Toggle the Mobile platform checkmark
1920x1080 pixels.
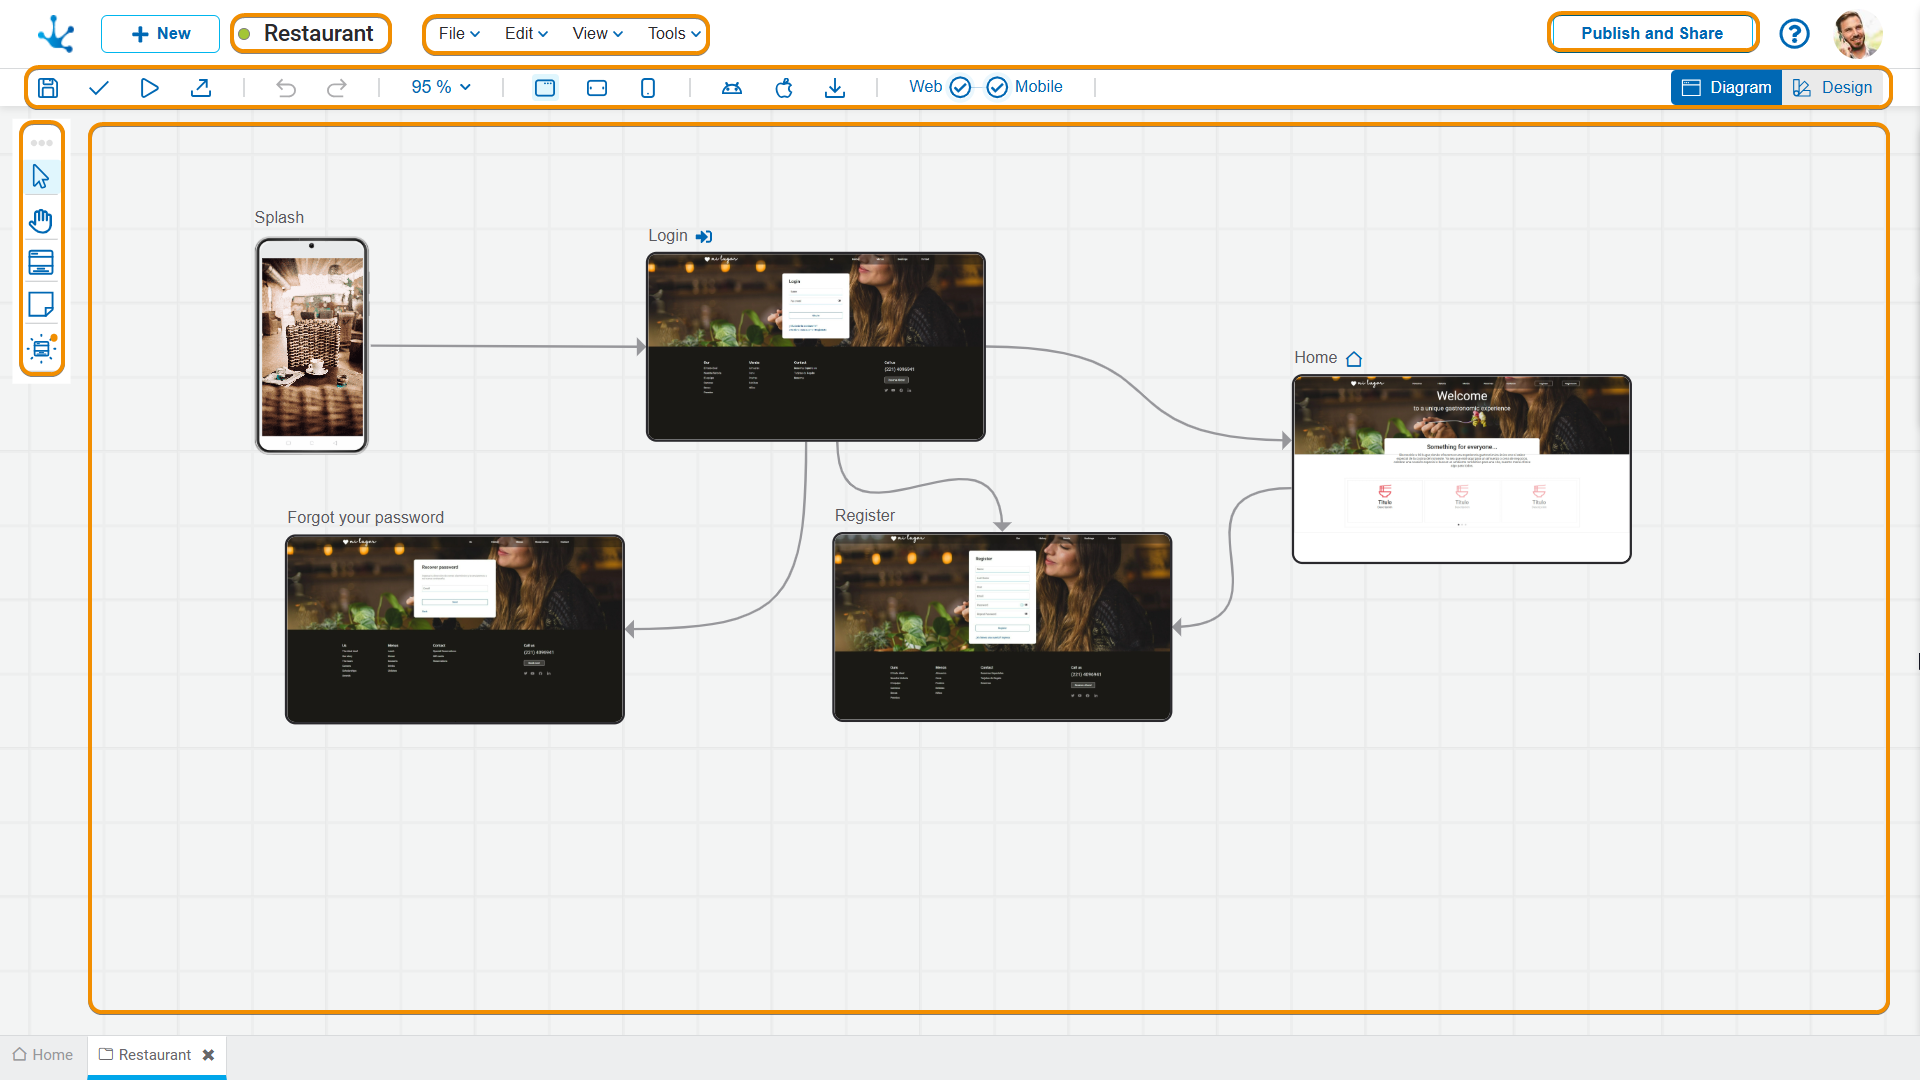coord(997,87)
